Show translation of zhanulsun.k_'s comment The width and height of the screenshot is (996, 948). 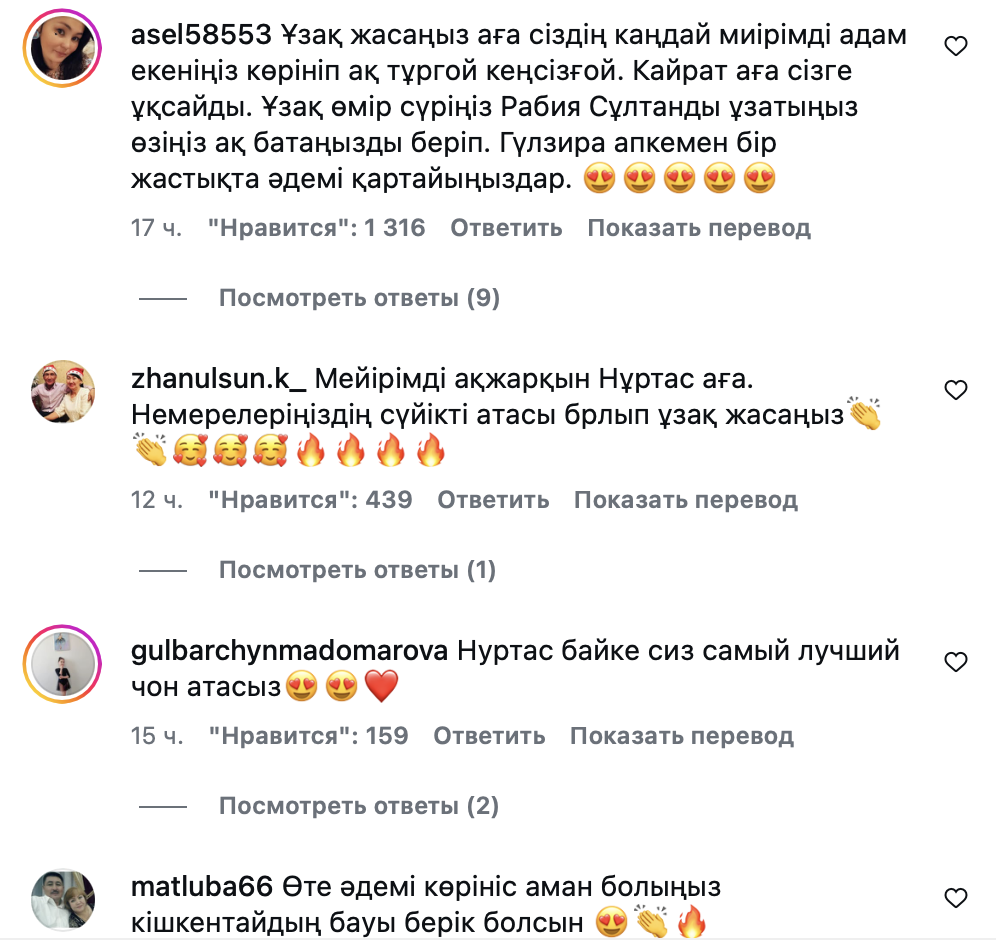pos(686,499)
